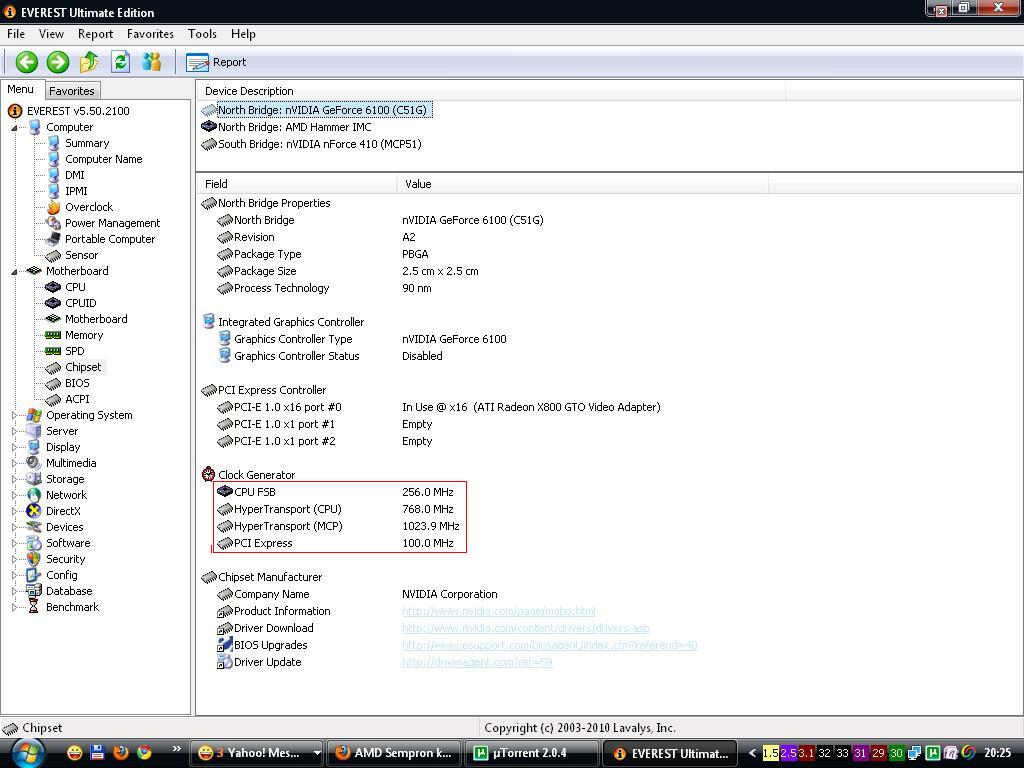Open the nvidia.com mobo Product Information link
Viewport: 1024px width, 768px height.
click(x=499, y=611)
